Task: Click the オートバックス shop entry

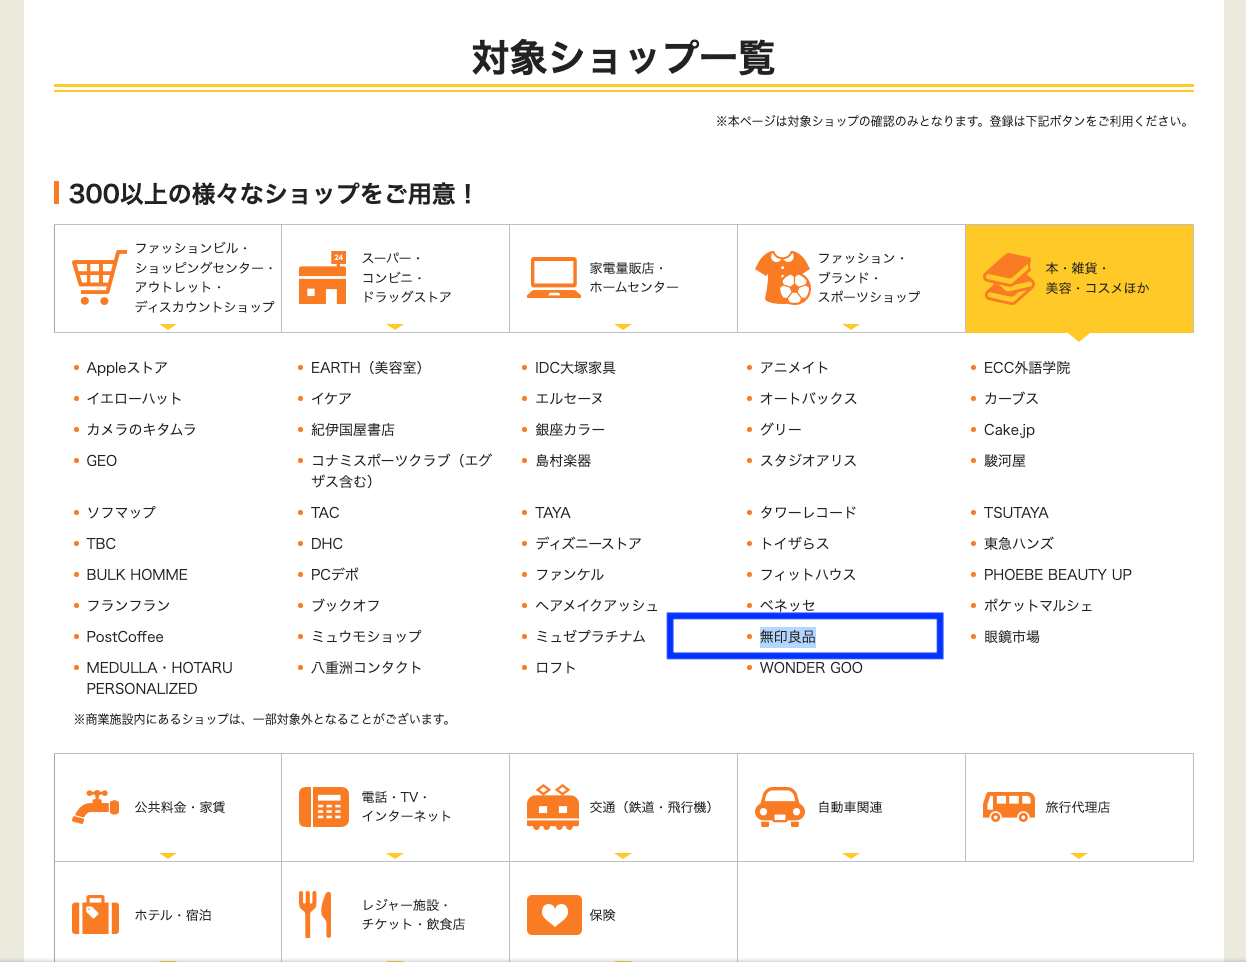Action: point(809,399)
